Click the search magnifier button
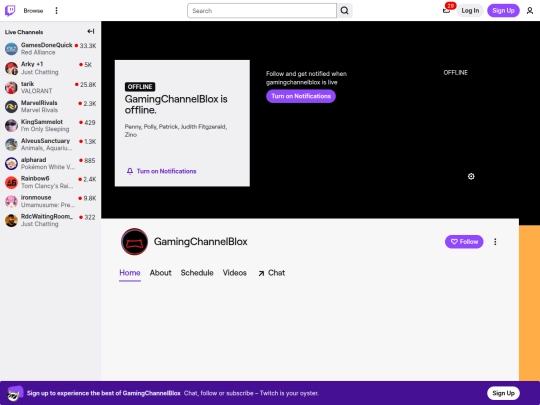The image size is (540, 405). click(x=344, y=11)
